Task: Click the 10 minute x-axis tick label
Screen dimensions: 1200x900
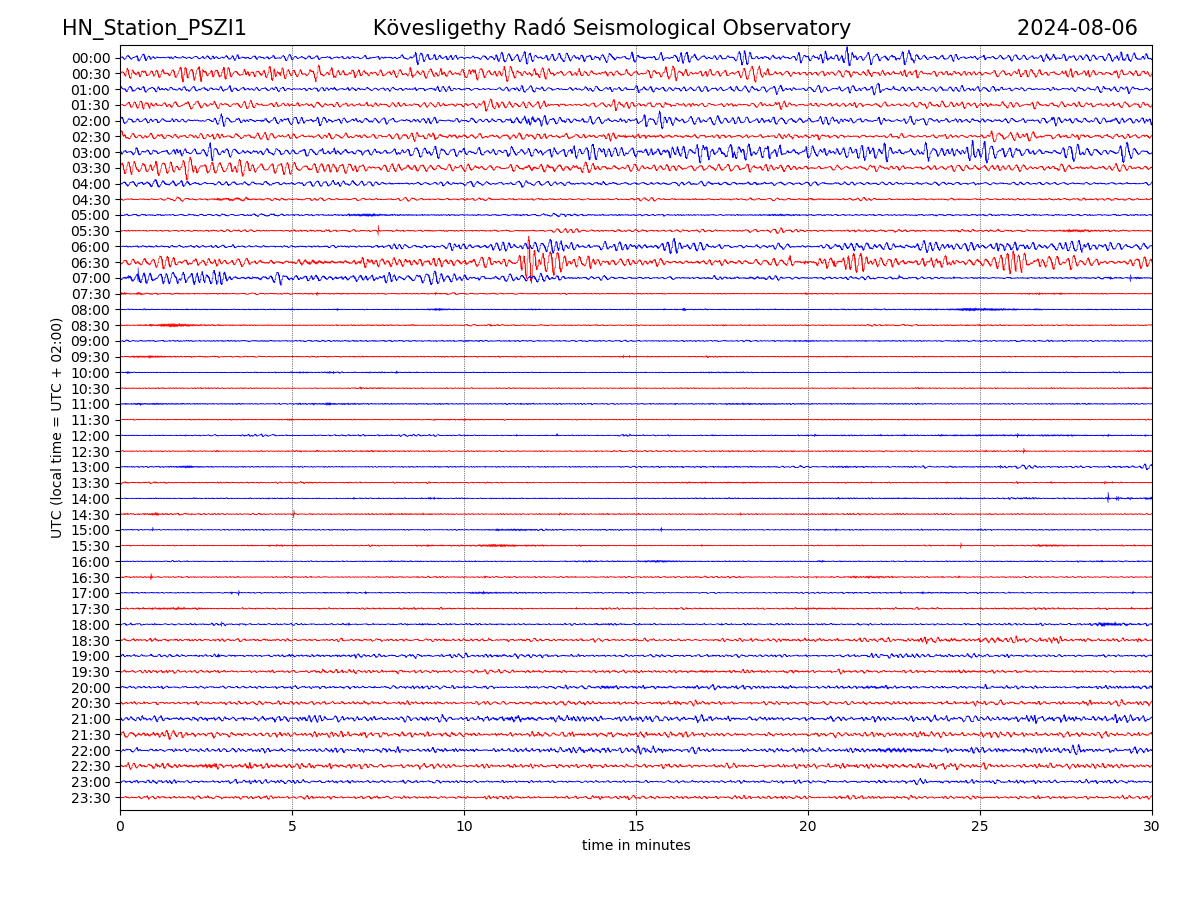Action: pos(464,827)
